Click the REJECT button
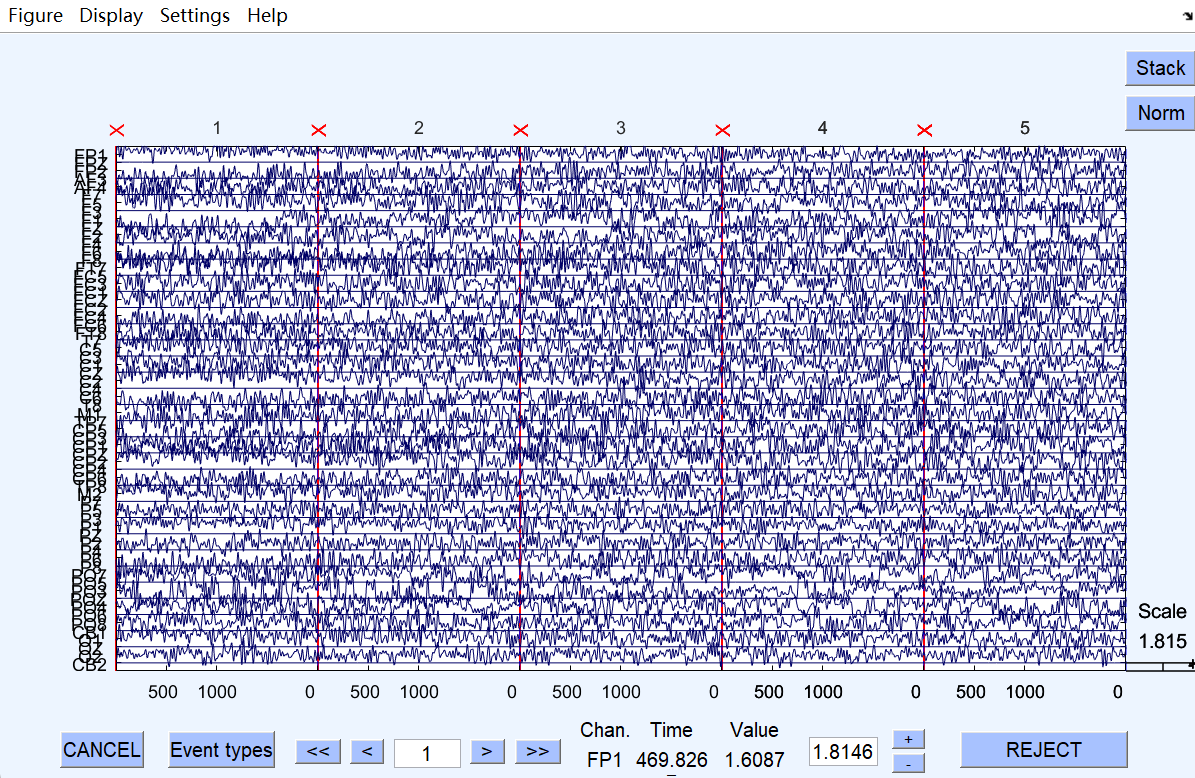The height and width of the screenshot is (778, 1195). click(x=1043, y=750)
